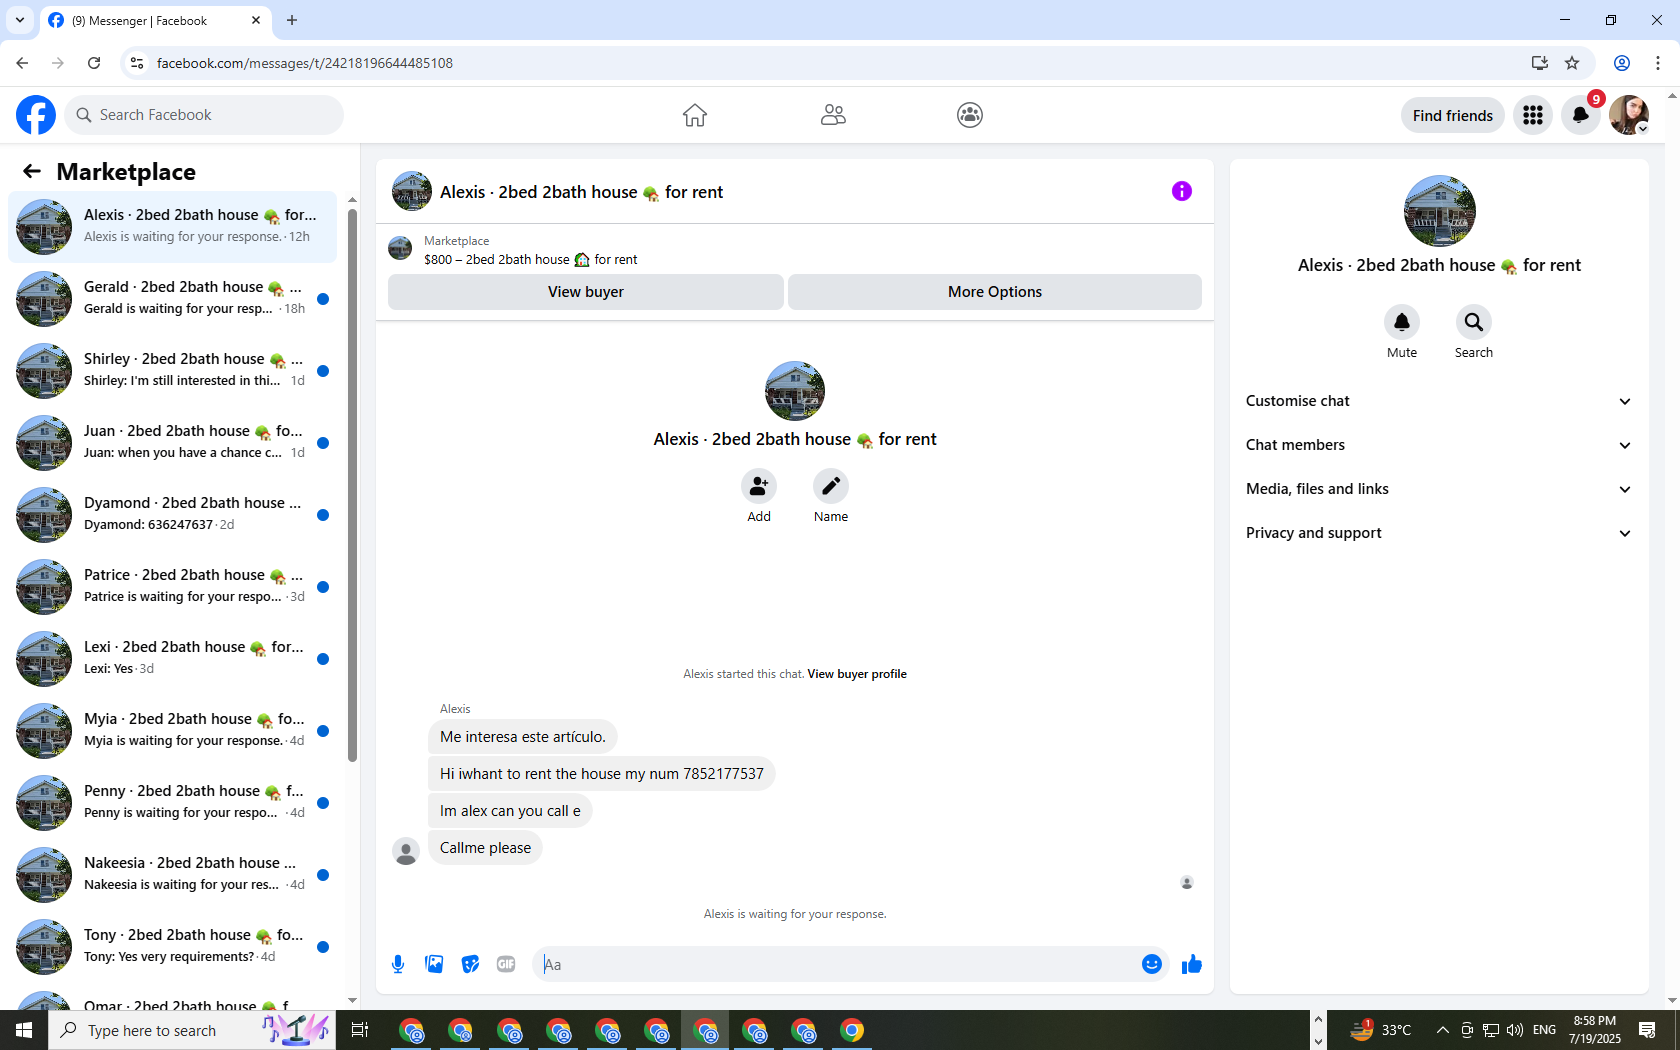This screenshot has width=1680, height=1050.
Task: Click the More Options button
Action: (995, 292)
